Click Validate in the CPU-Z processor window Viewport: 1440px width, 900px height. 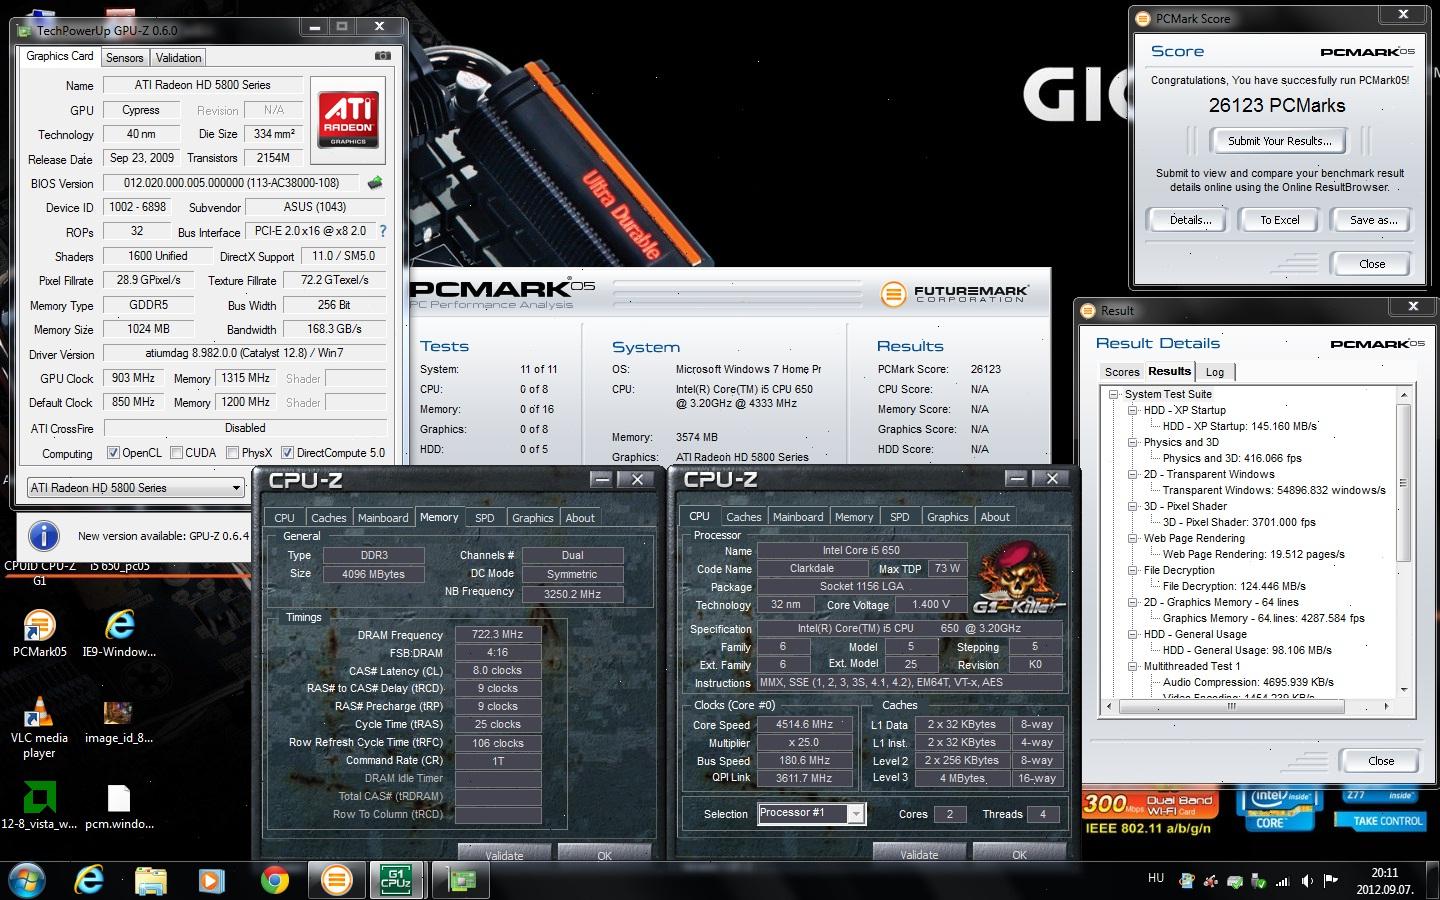pyautogui.click(x=919, y=854)
